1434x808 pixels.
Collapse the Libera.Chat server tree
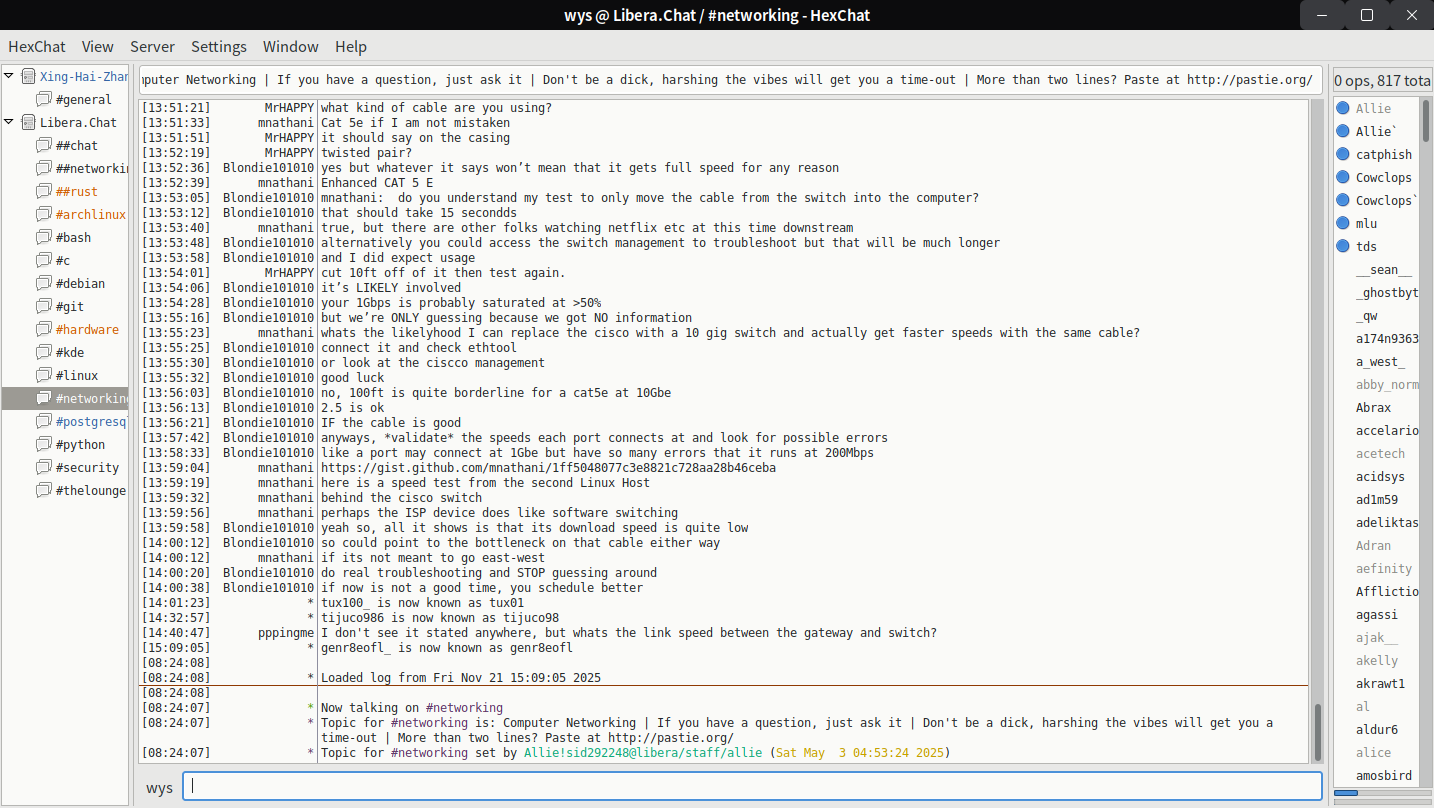coord(10,122)
